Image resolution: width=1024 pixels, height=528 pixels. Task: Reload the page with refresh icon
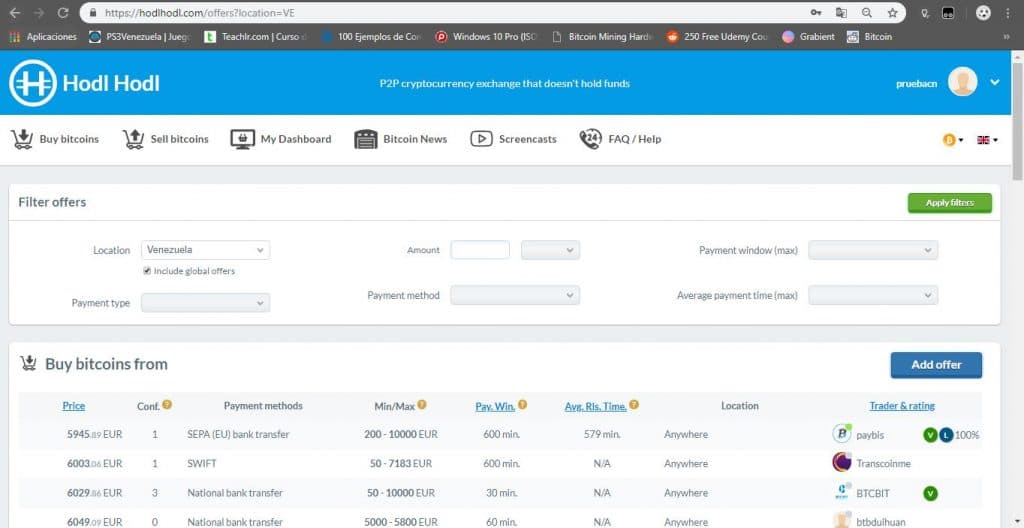coord(63,12)
